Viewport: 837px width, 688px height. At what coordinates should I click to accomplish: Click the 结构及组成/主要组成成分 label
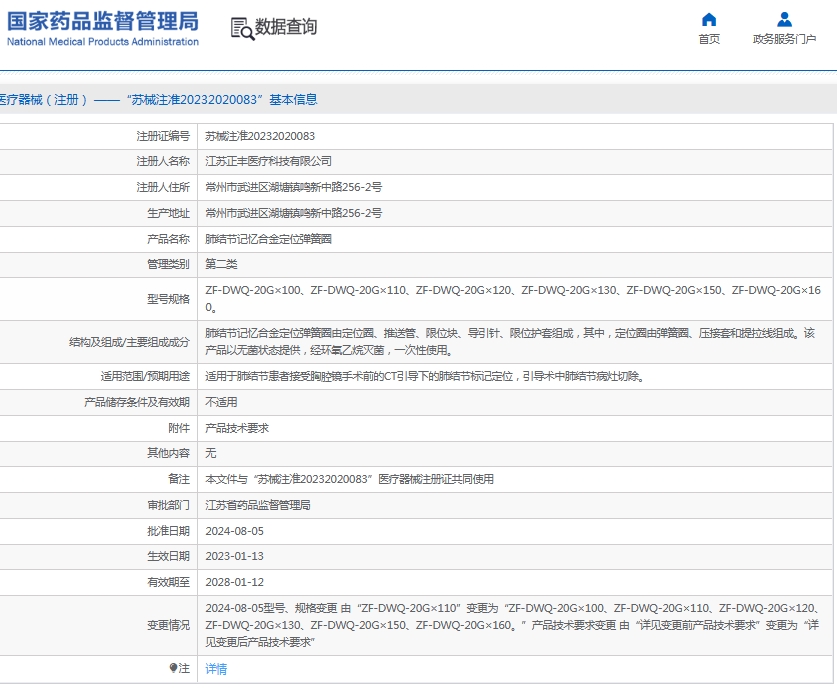(x=130, y=343)
